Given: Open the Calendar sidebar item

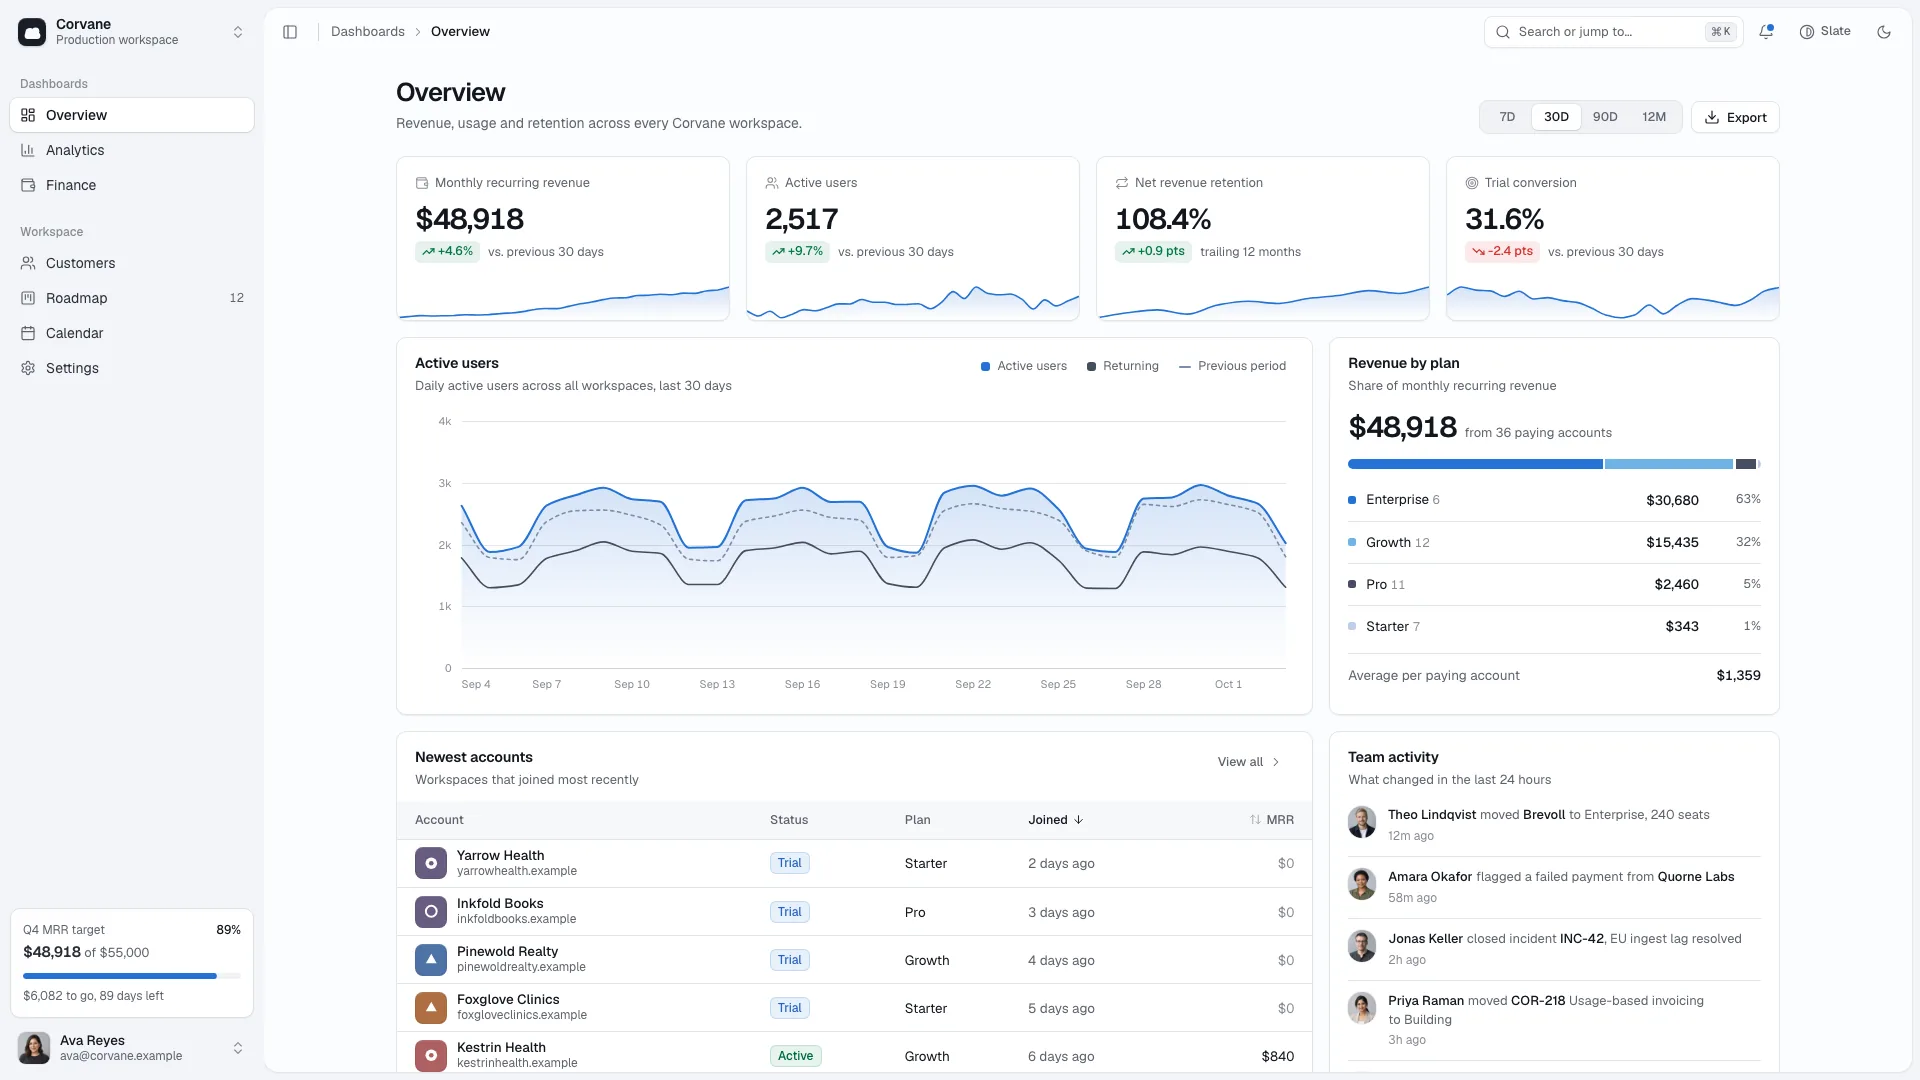Looking at the screenshot, I should (x=132, y=333).
